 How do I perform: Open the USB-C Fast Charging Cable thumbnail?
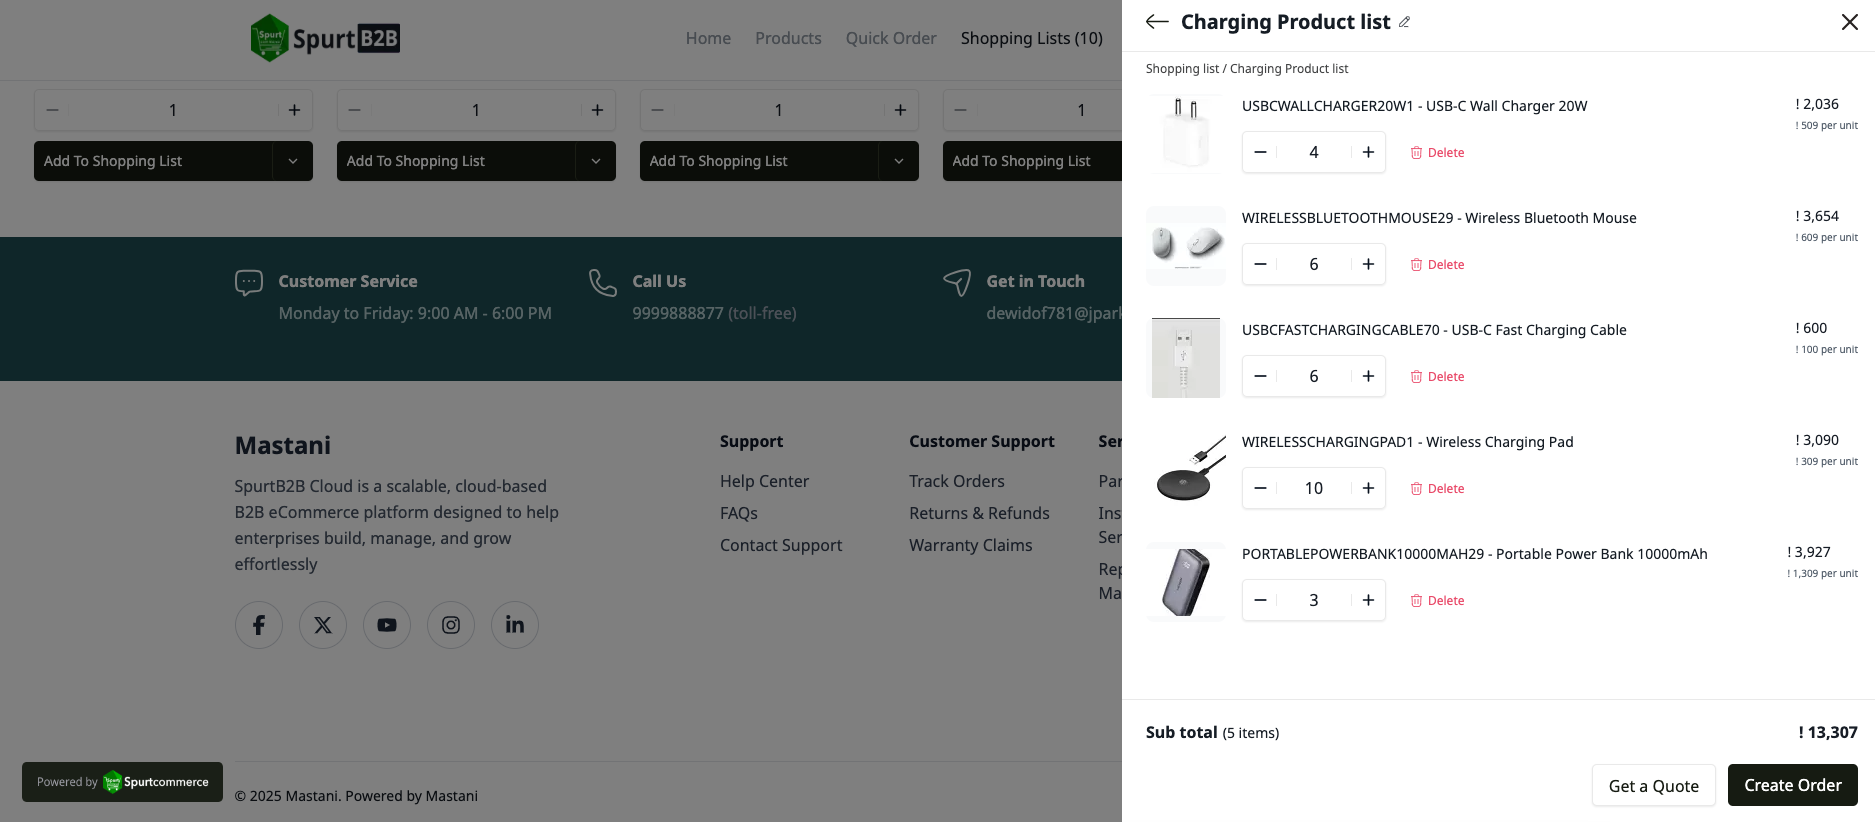coord(1186,358)
